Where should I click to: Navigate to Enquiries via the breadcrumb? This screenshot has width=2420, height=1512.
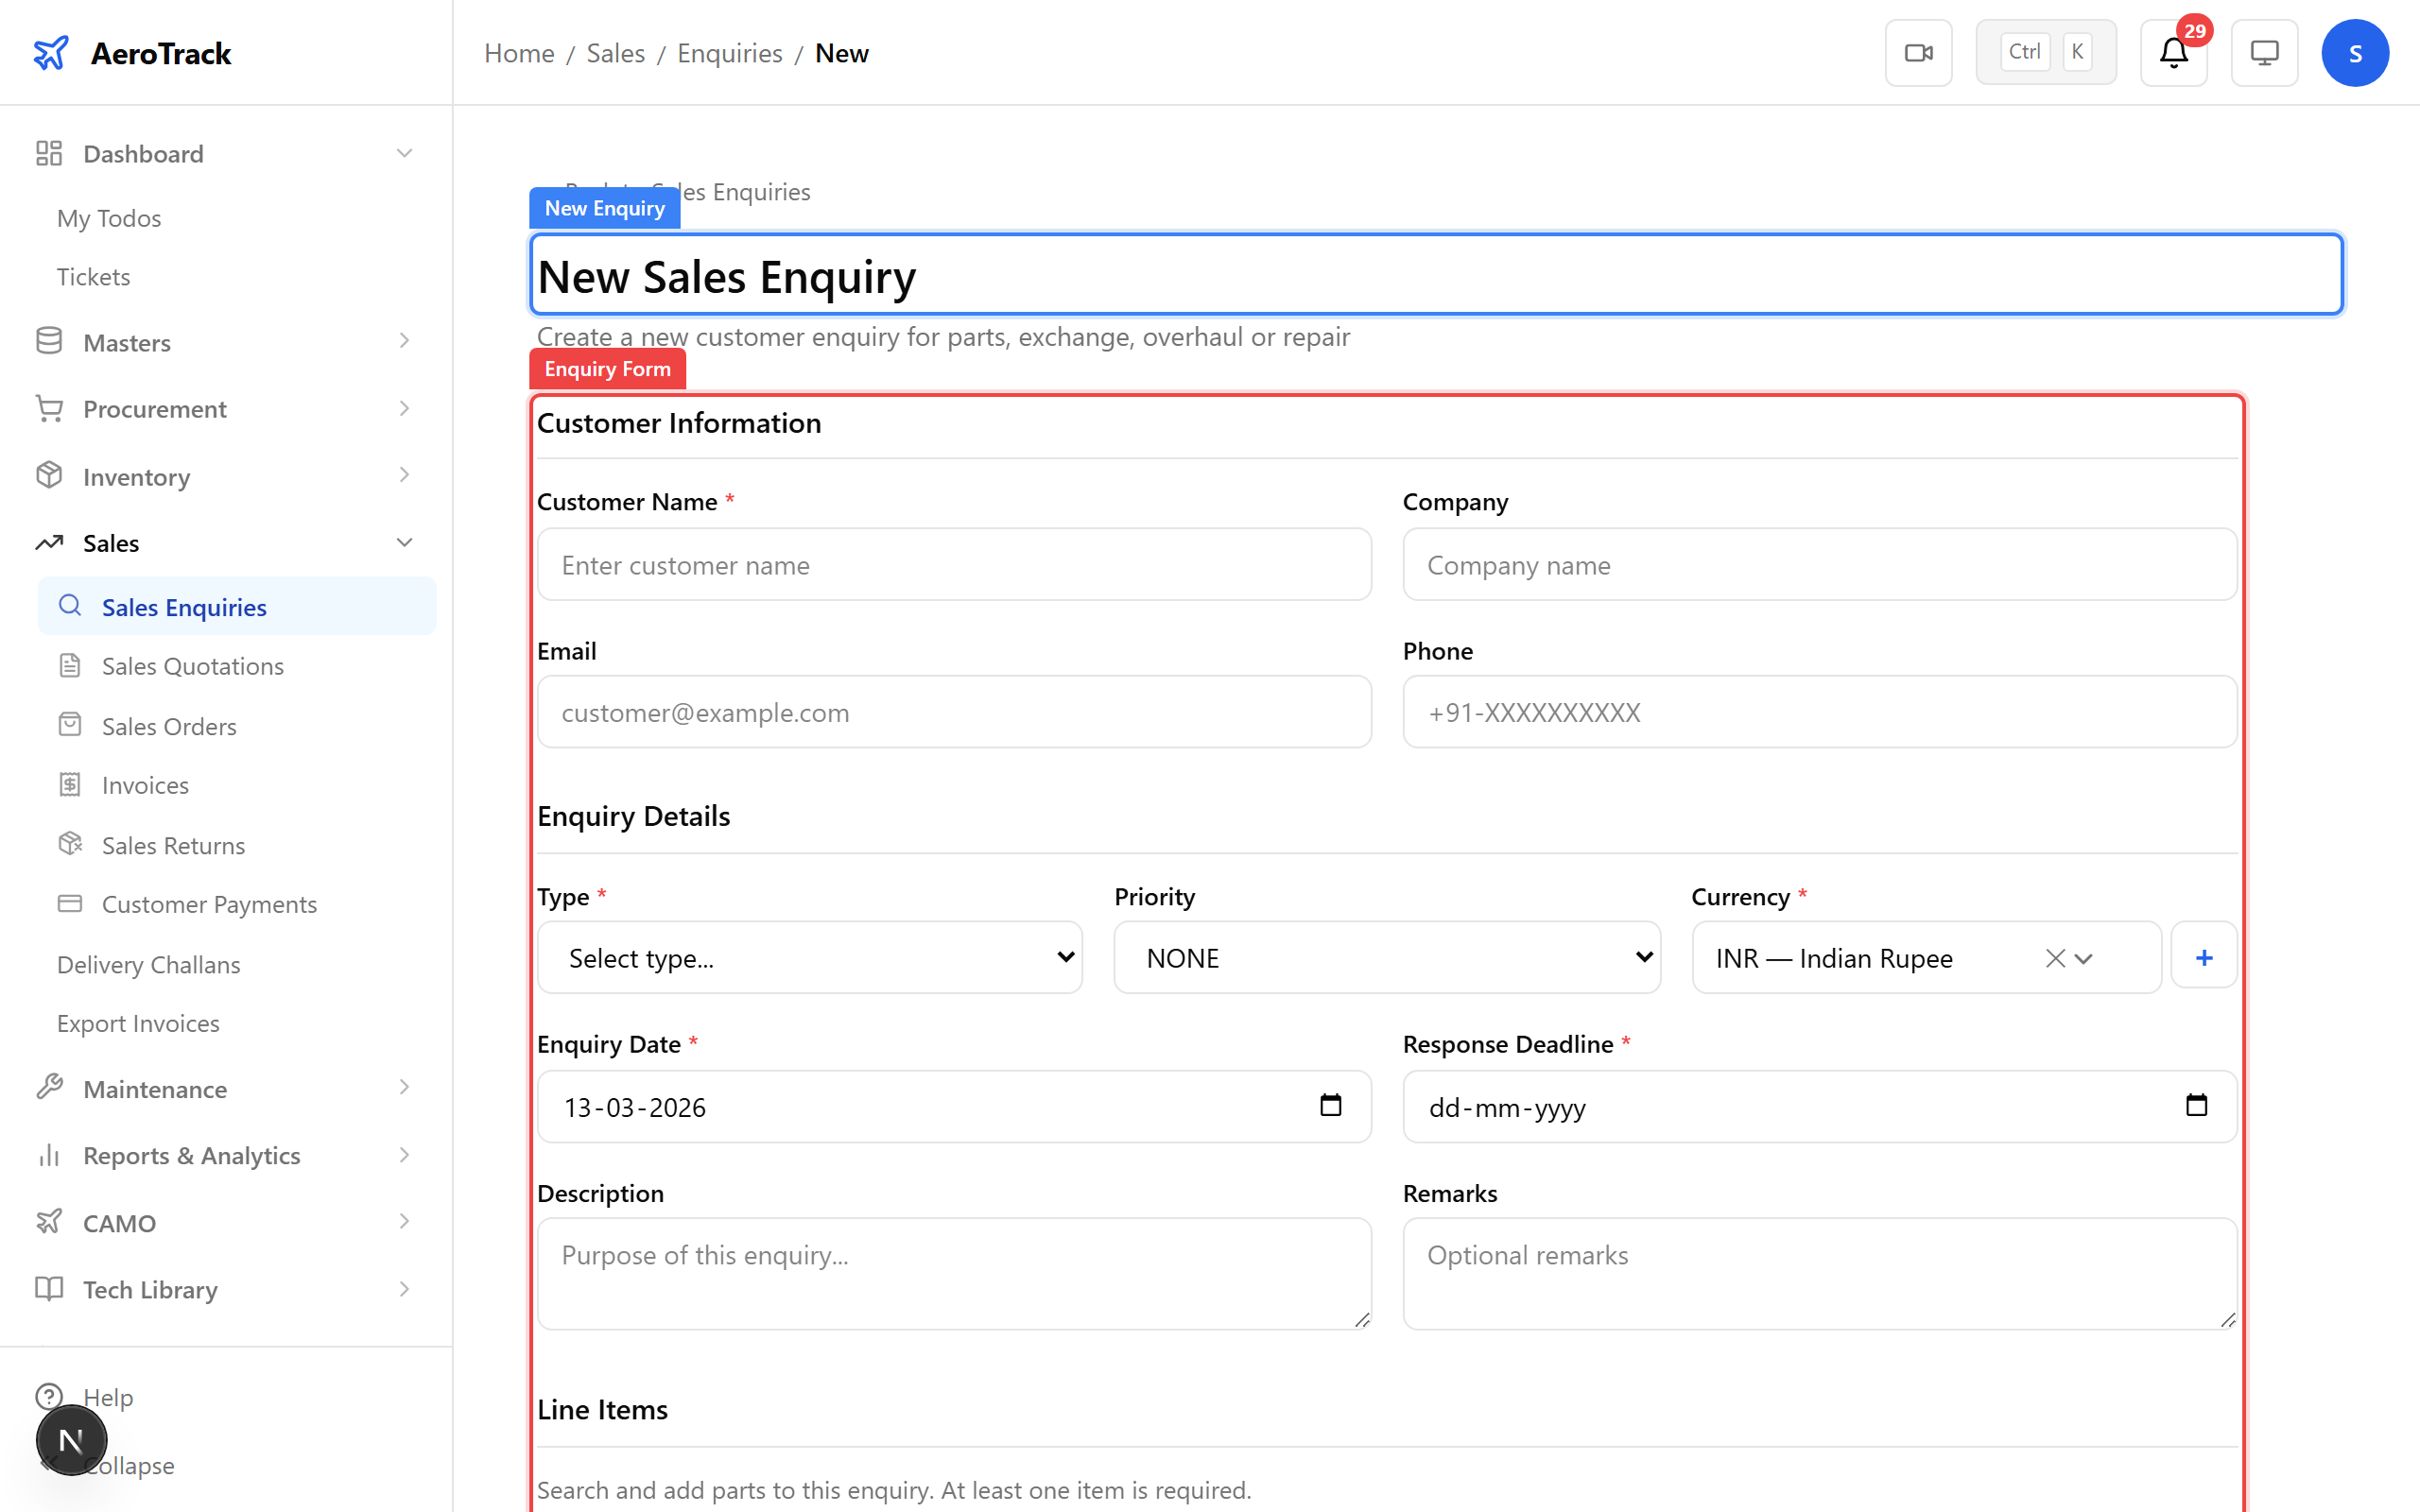pos(729,52)
